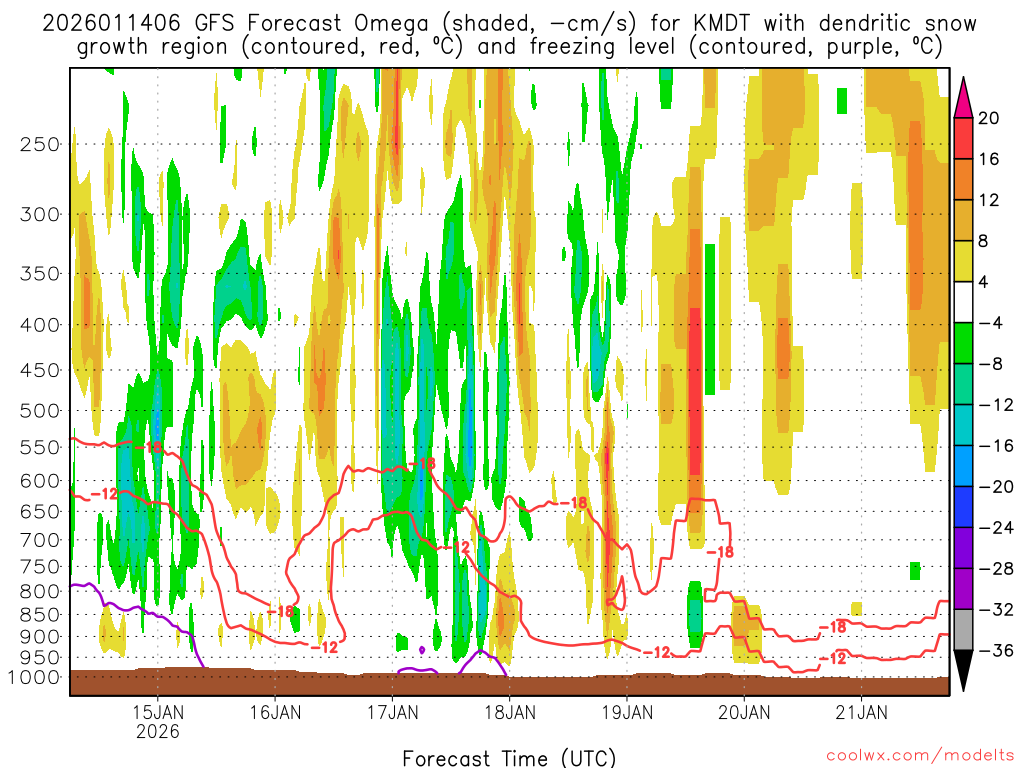The image size is (1024, 768).
Task: Pick the purple swatch between -28 and -32
Action: point(963,589)
